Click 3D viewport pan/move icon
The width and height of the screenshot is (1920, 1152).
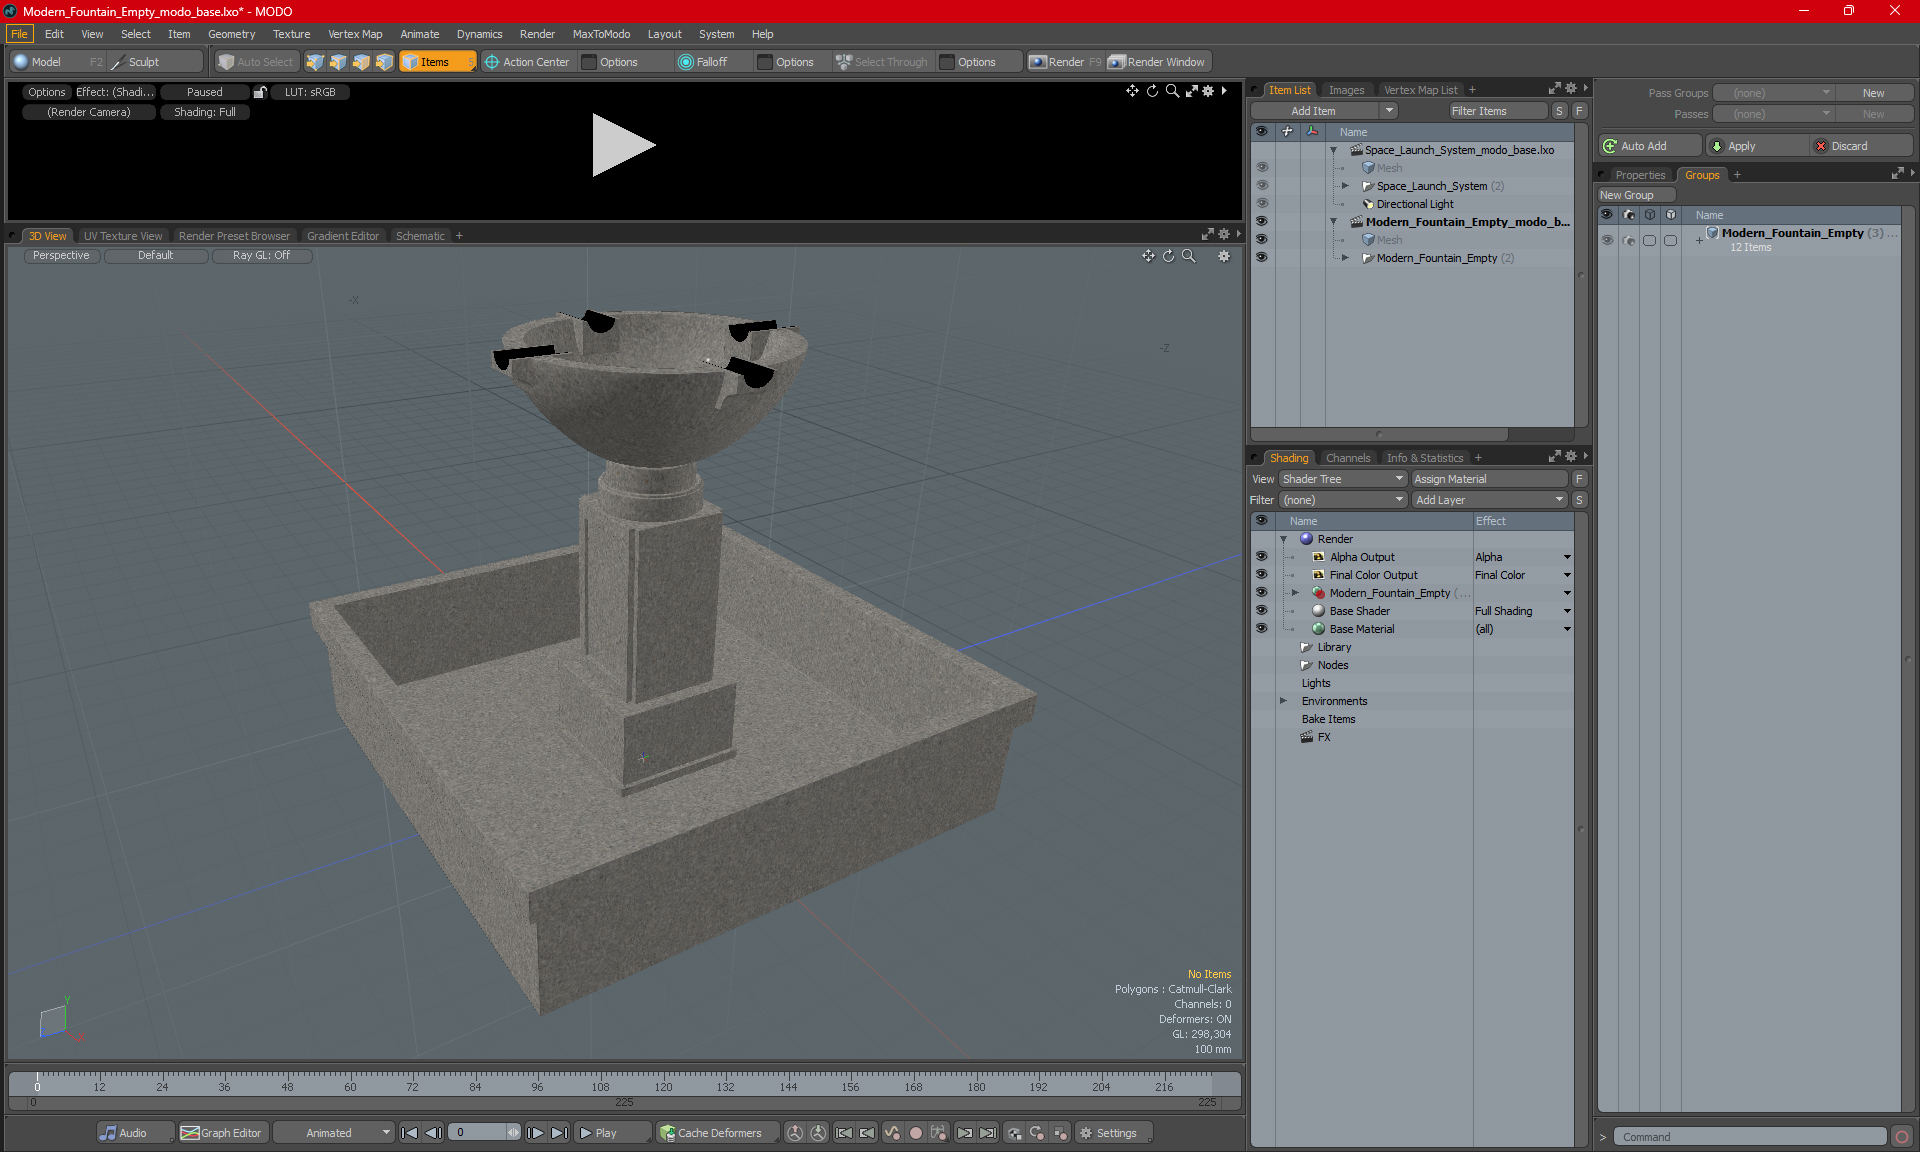[x=1148, y=256]
